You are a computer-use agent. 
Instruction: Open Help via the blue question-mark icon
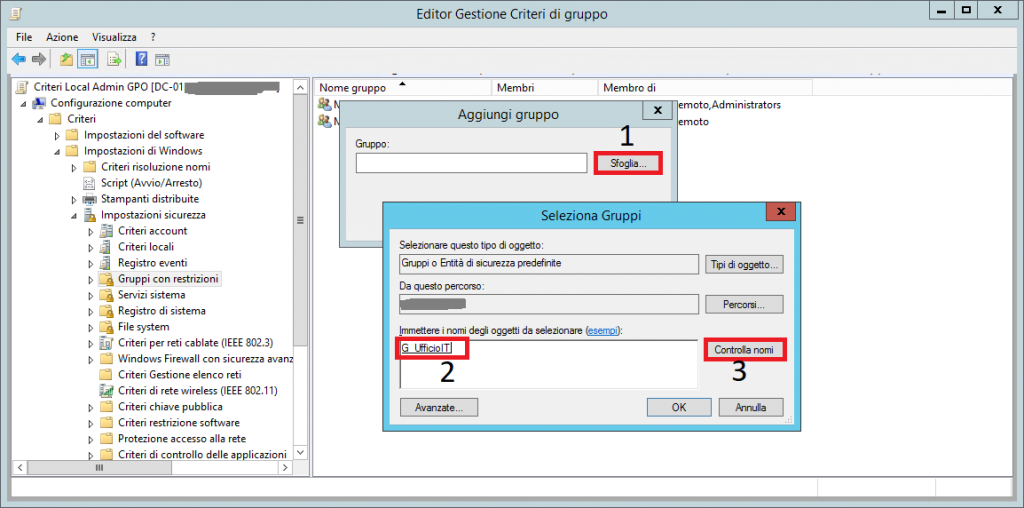click(x=142, y=59)
